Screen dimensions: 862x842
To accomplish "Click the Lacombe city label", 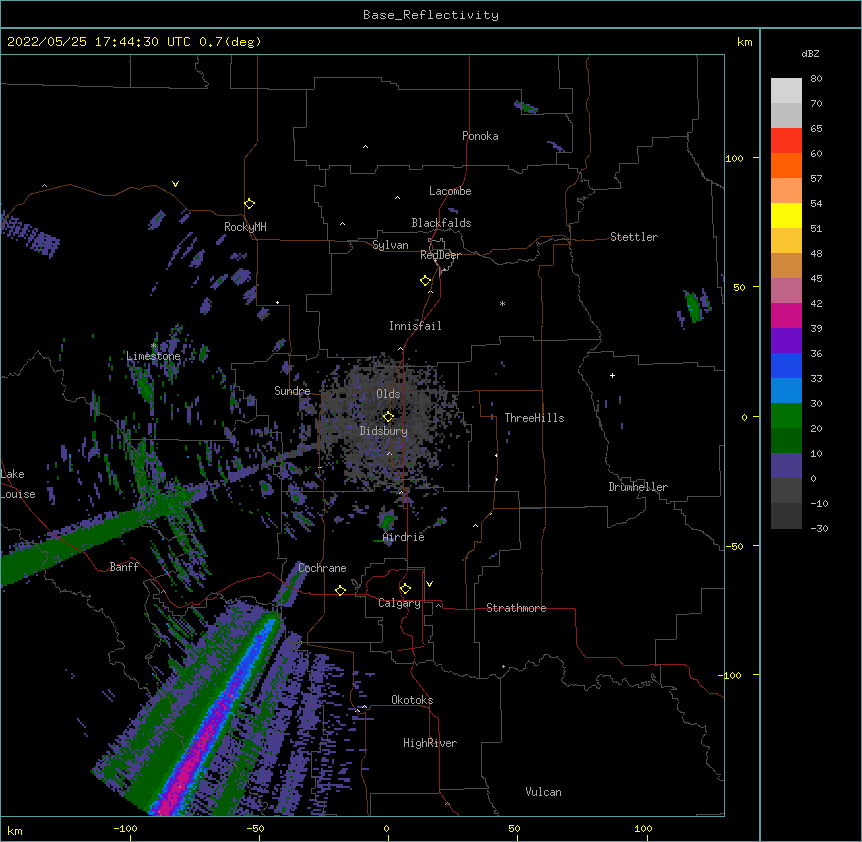I will tap(450, 191).
